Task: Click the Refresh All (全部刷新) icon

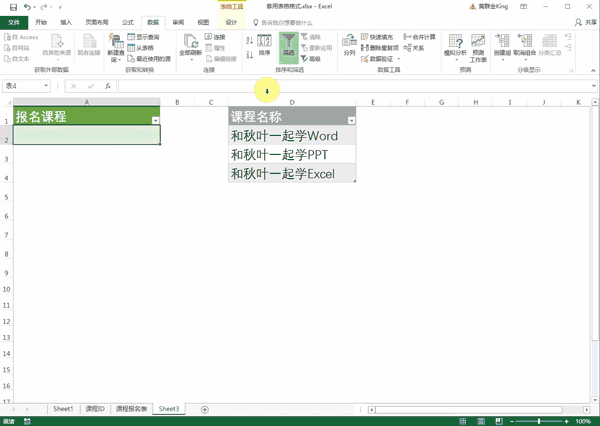Action: point(190,44)
